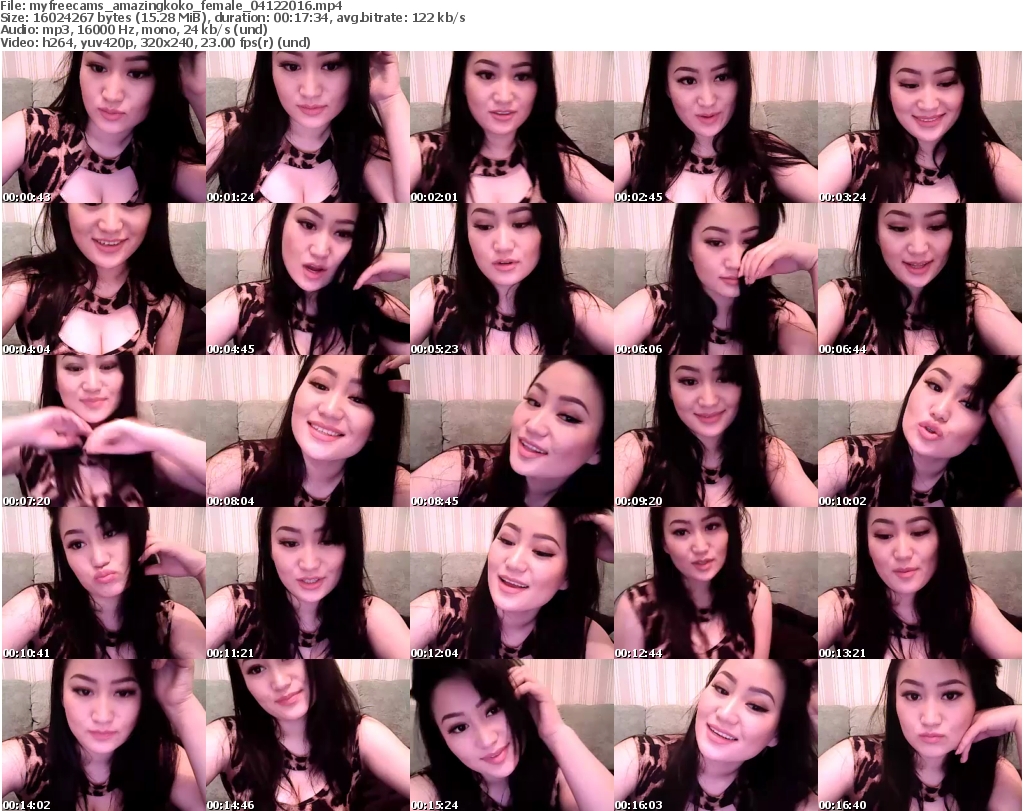Open the last thumbnail, 00:16:40
Viewport: 1024px width, 811px height.
(x=919, y=735)
